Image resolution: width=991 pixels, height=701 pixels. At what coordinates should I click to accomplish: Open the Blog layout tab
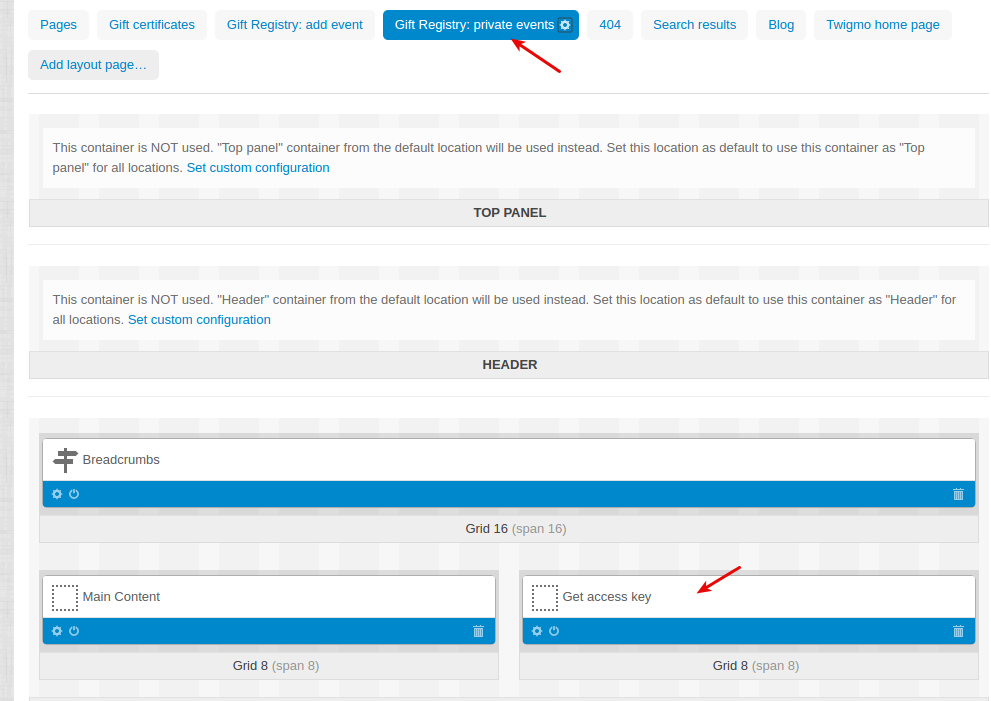tap(781, 25)
